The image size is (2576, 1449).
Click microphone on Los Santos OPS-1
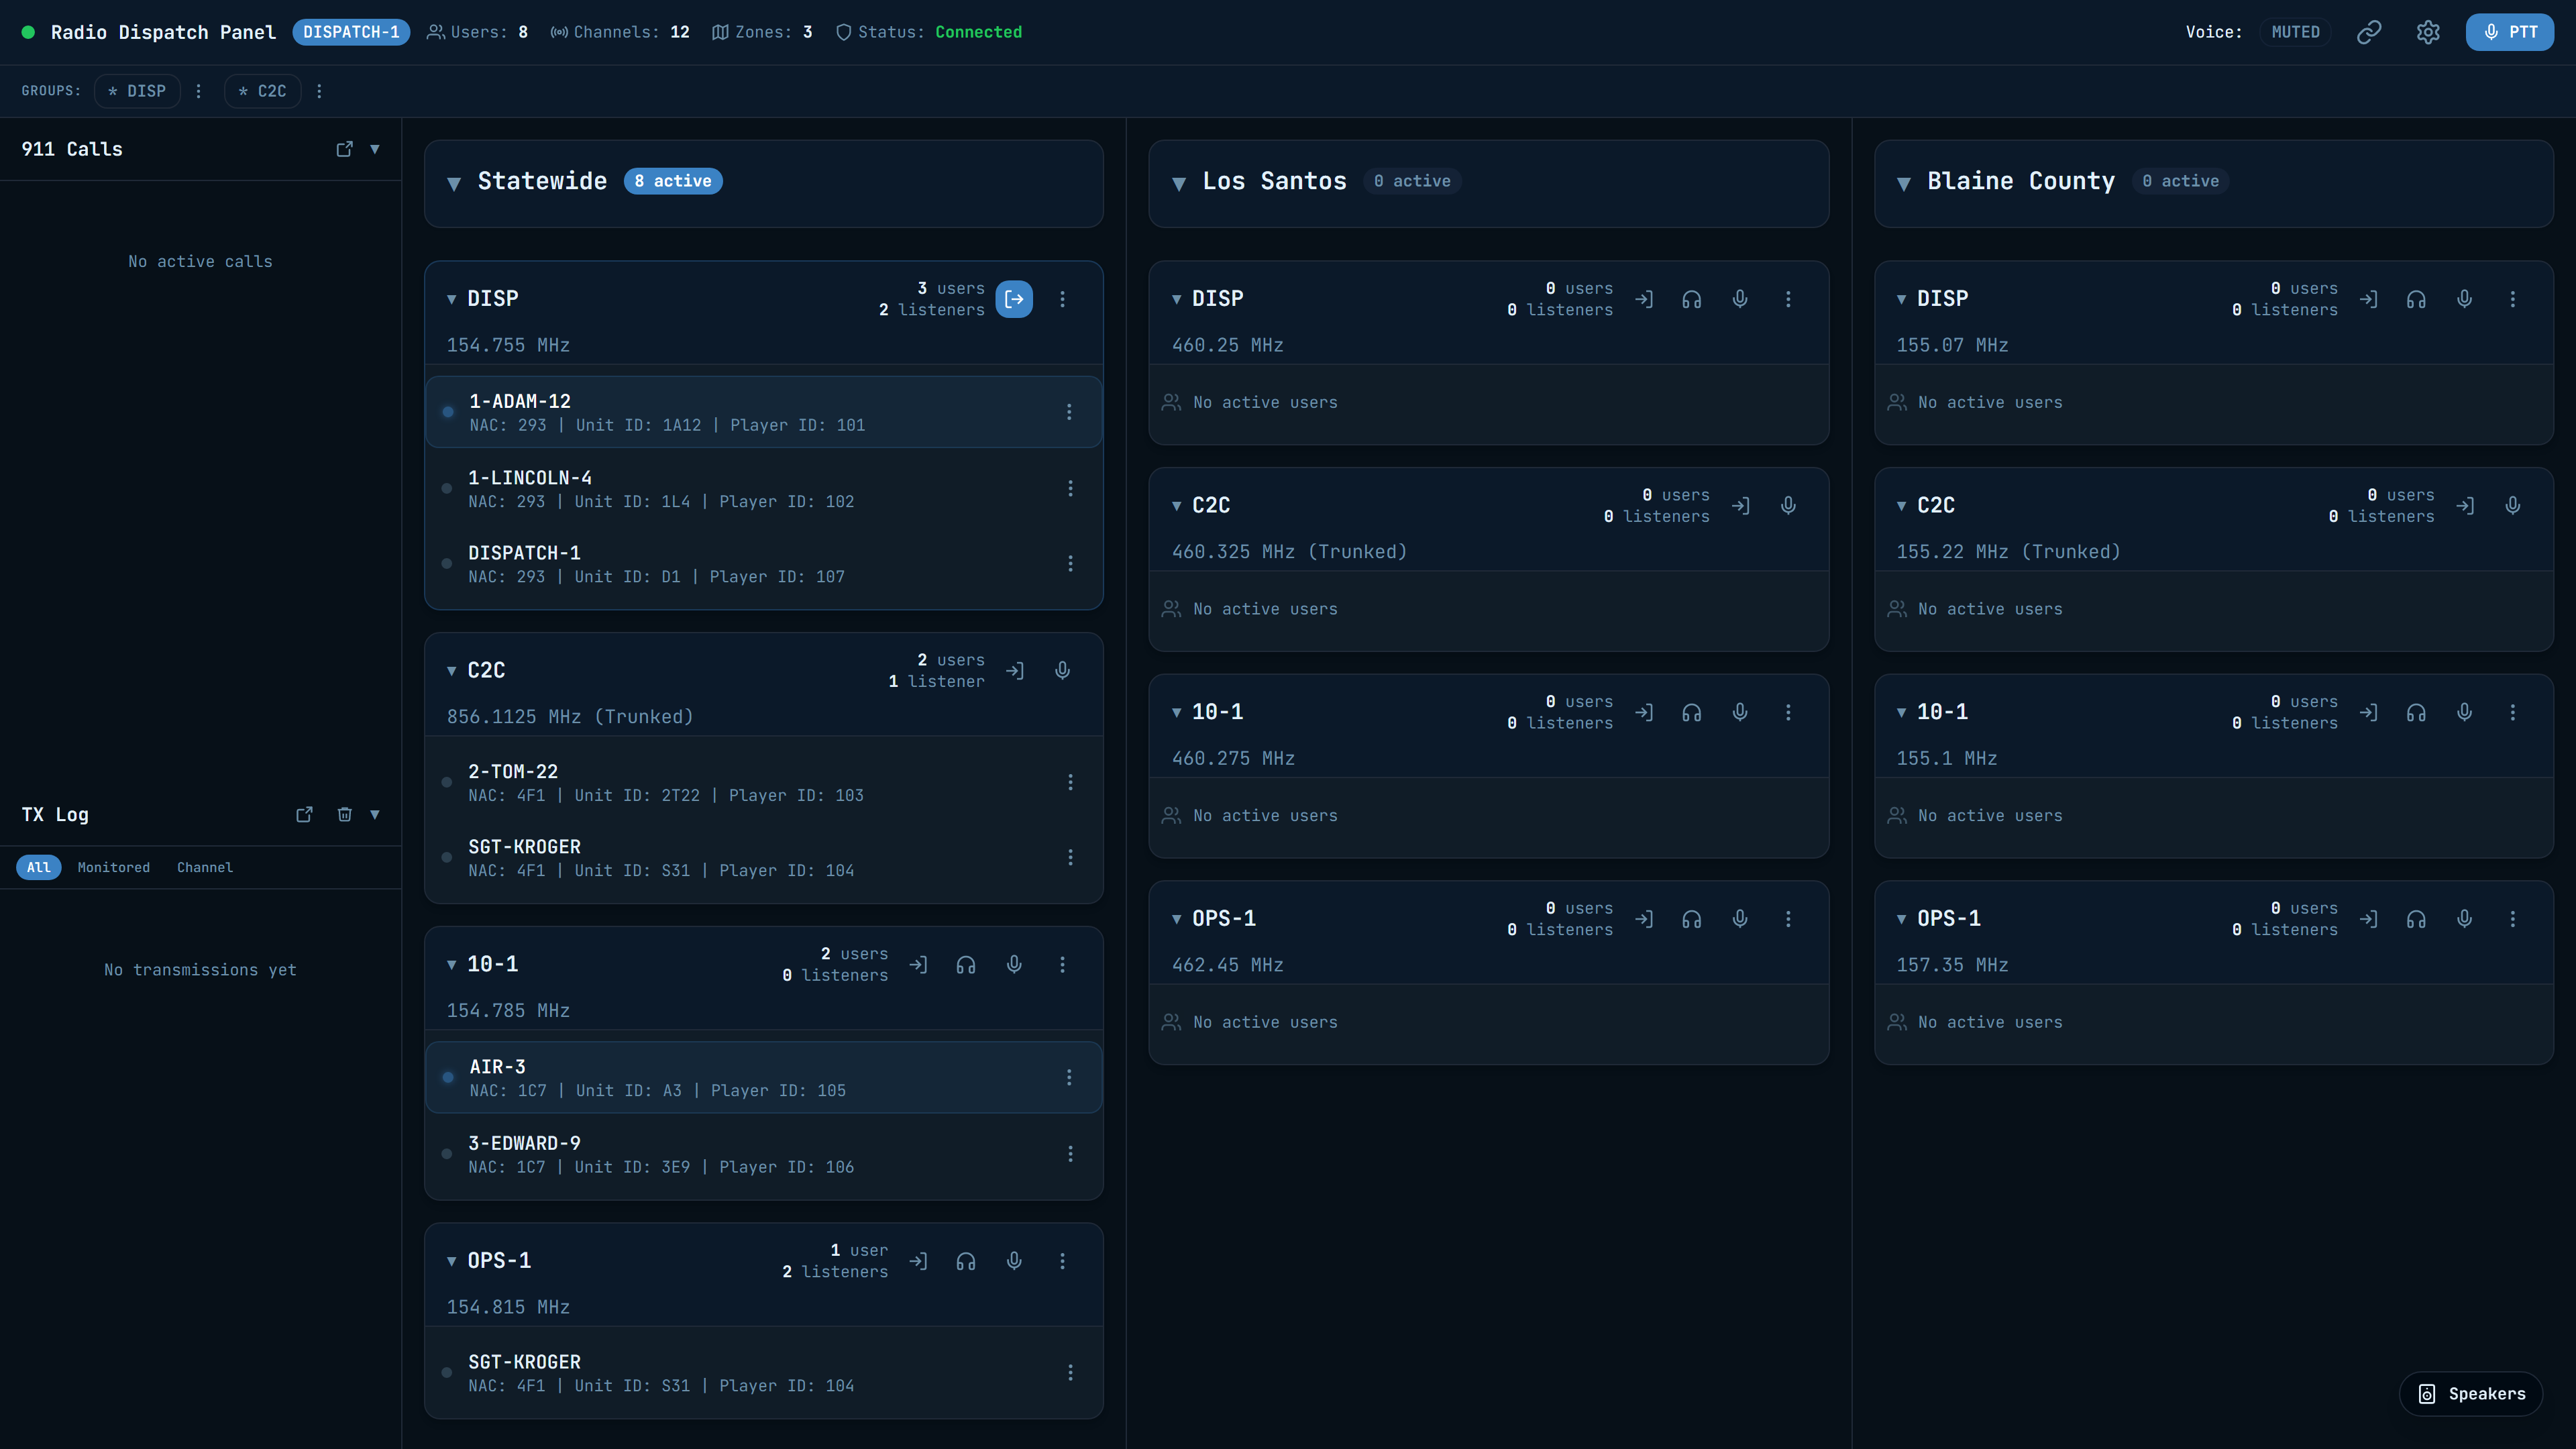[x=1740, y=919]
